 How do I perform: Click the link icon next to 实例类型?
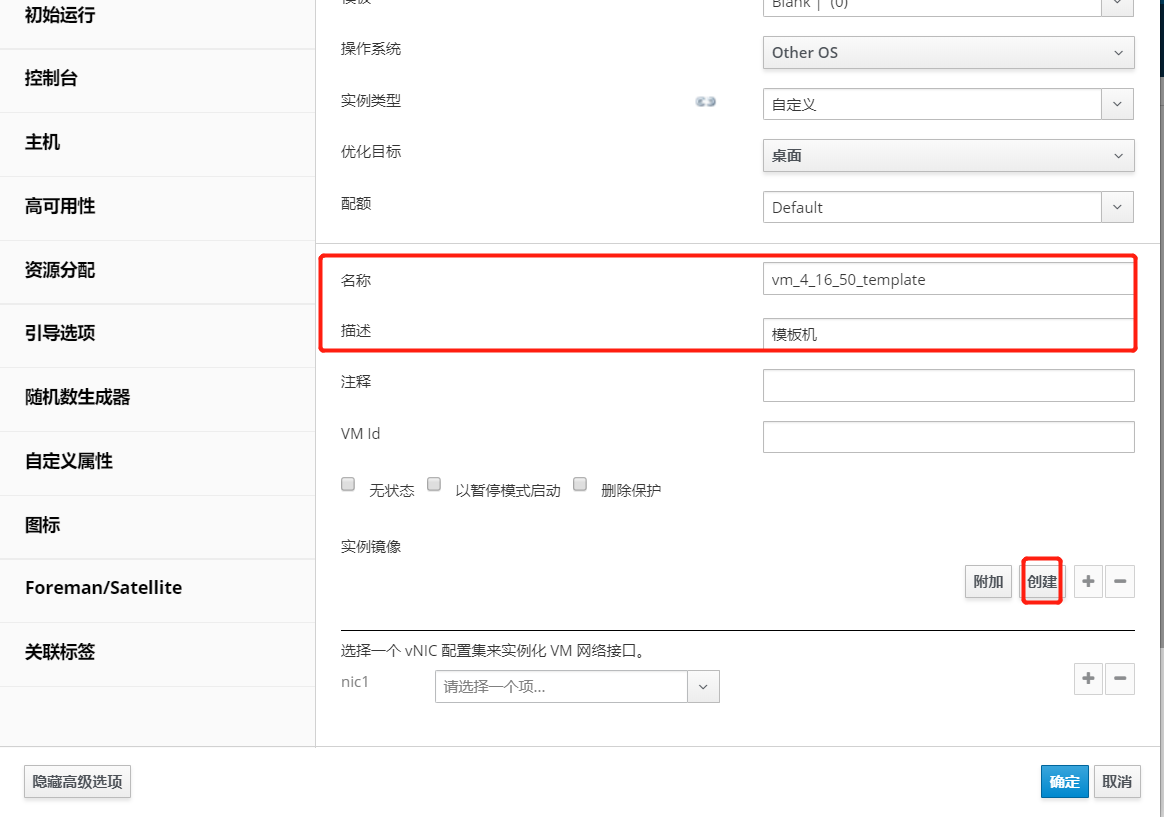click(706, 102)
